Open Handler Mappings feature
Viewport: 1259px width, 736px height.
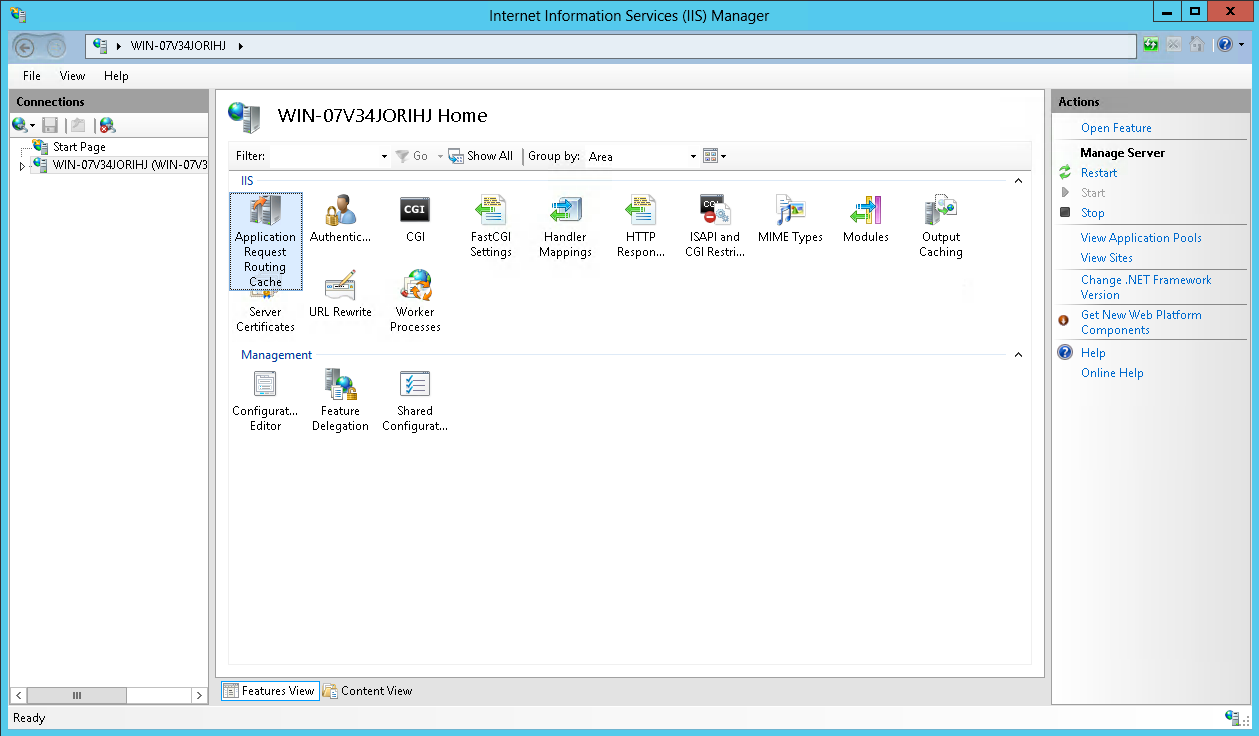coord(565,227)
